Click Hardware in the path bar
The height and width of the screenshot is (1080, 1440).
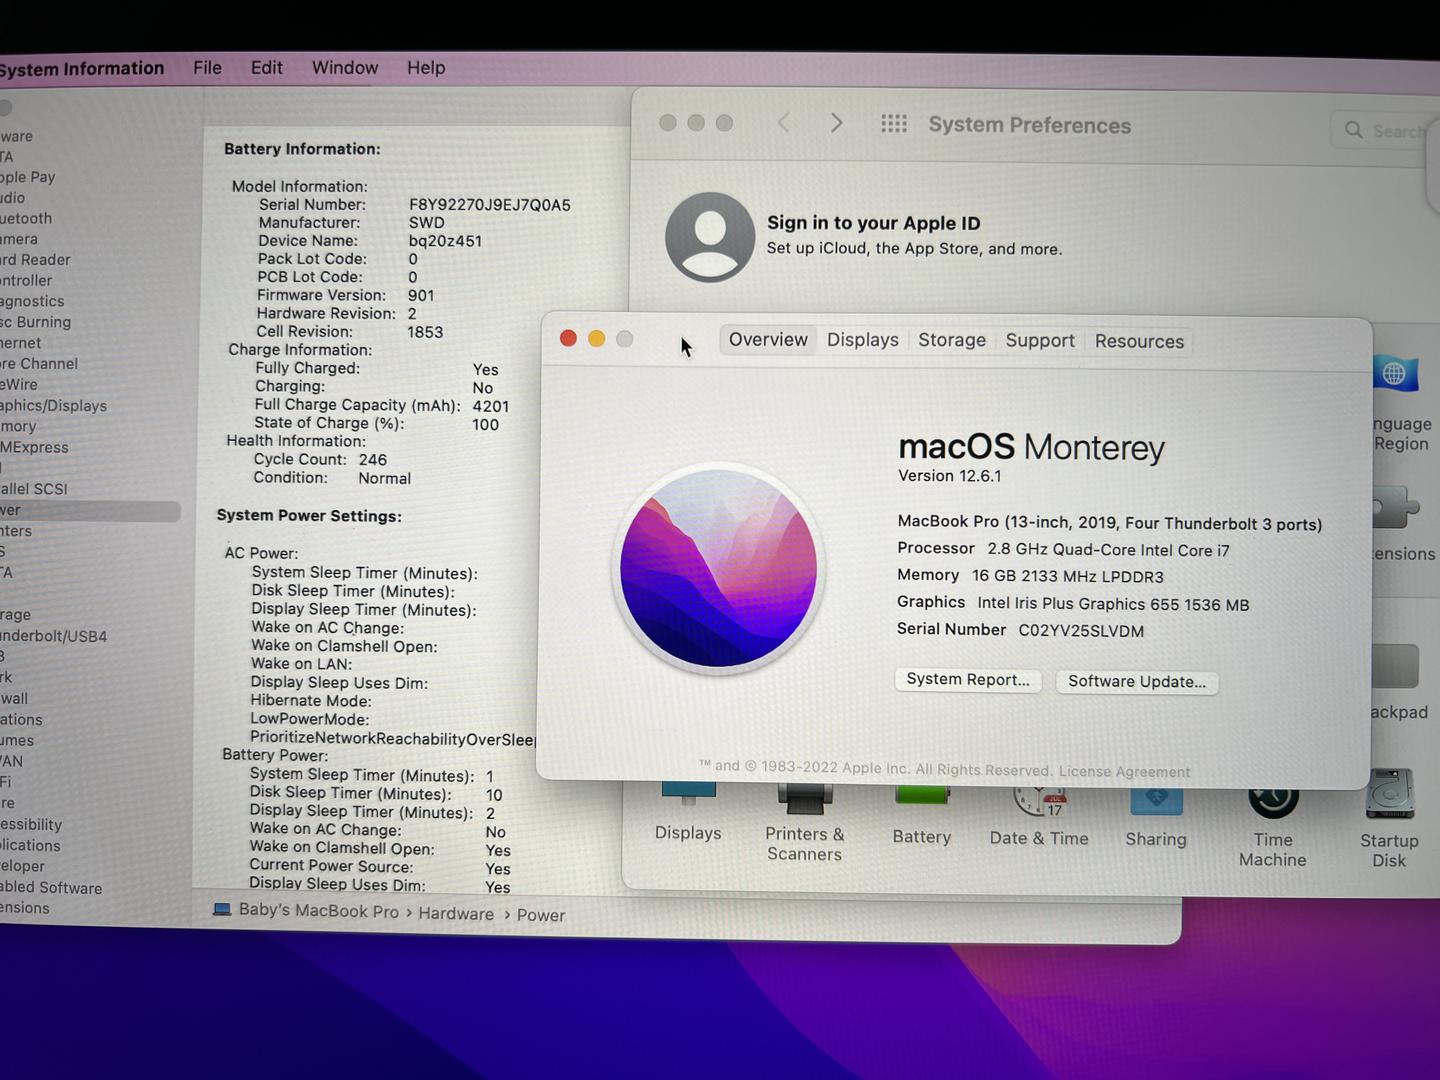pos(456,914)
